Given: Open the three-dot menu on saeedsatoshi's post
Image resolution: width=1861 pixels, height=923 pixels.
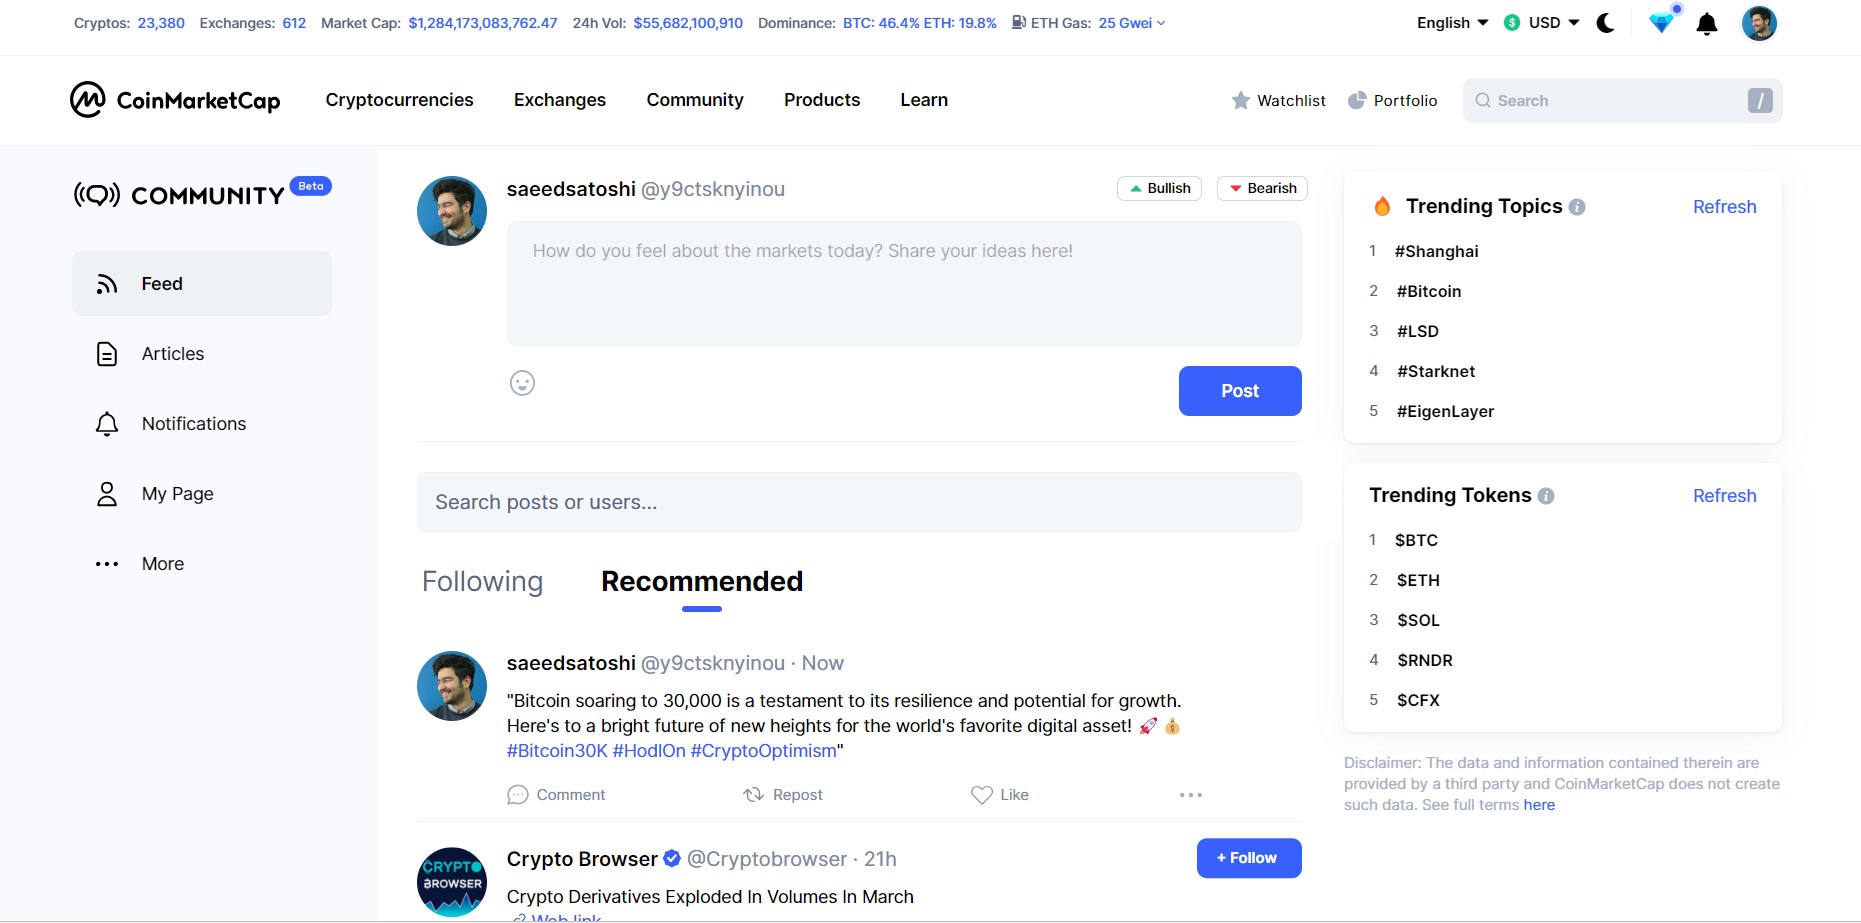Looking at the screenshot, I should (x=1191, y=795).
